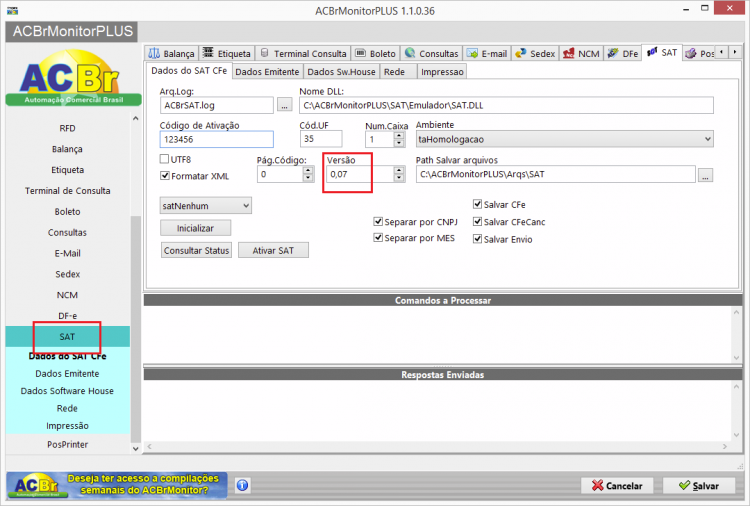Browse for the Arq.Log file

(285, 106)
